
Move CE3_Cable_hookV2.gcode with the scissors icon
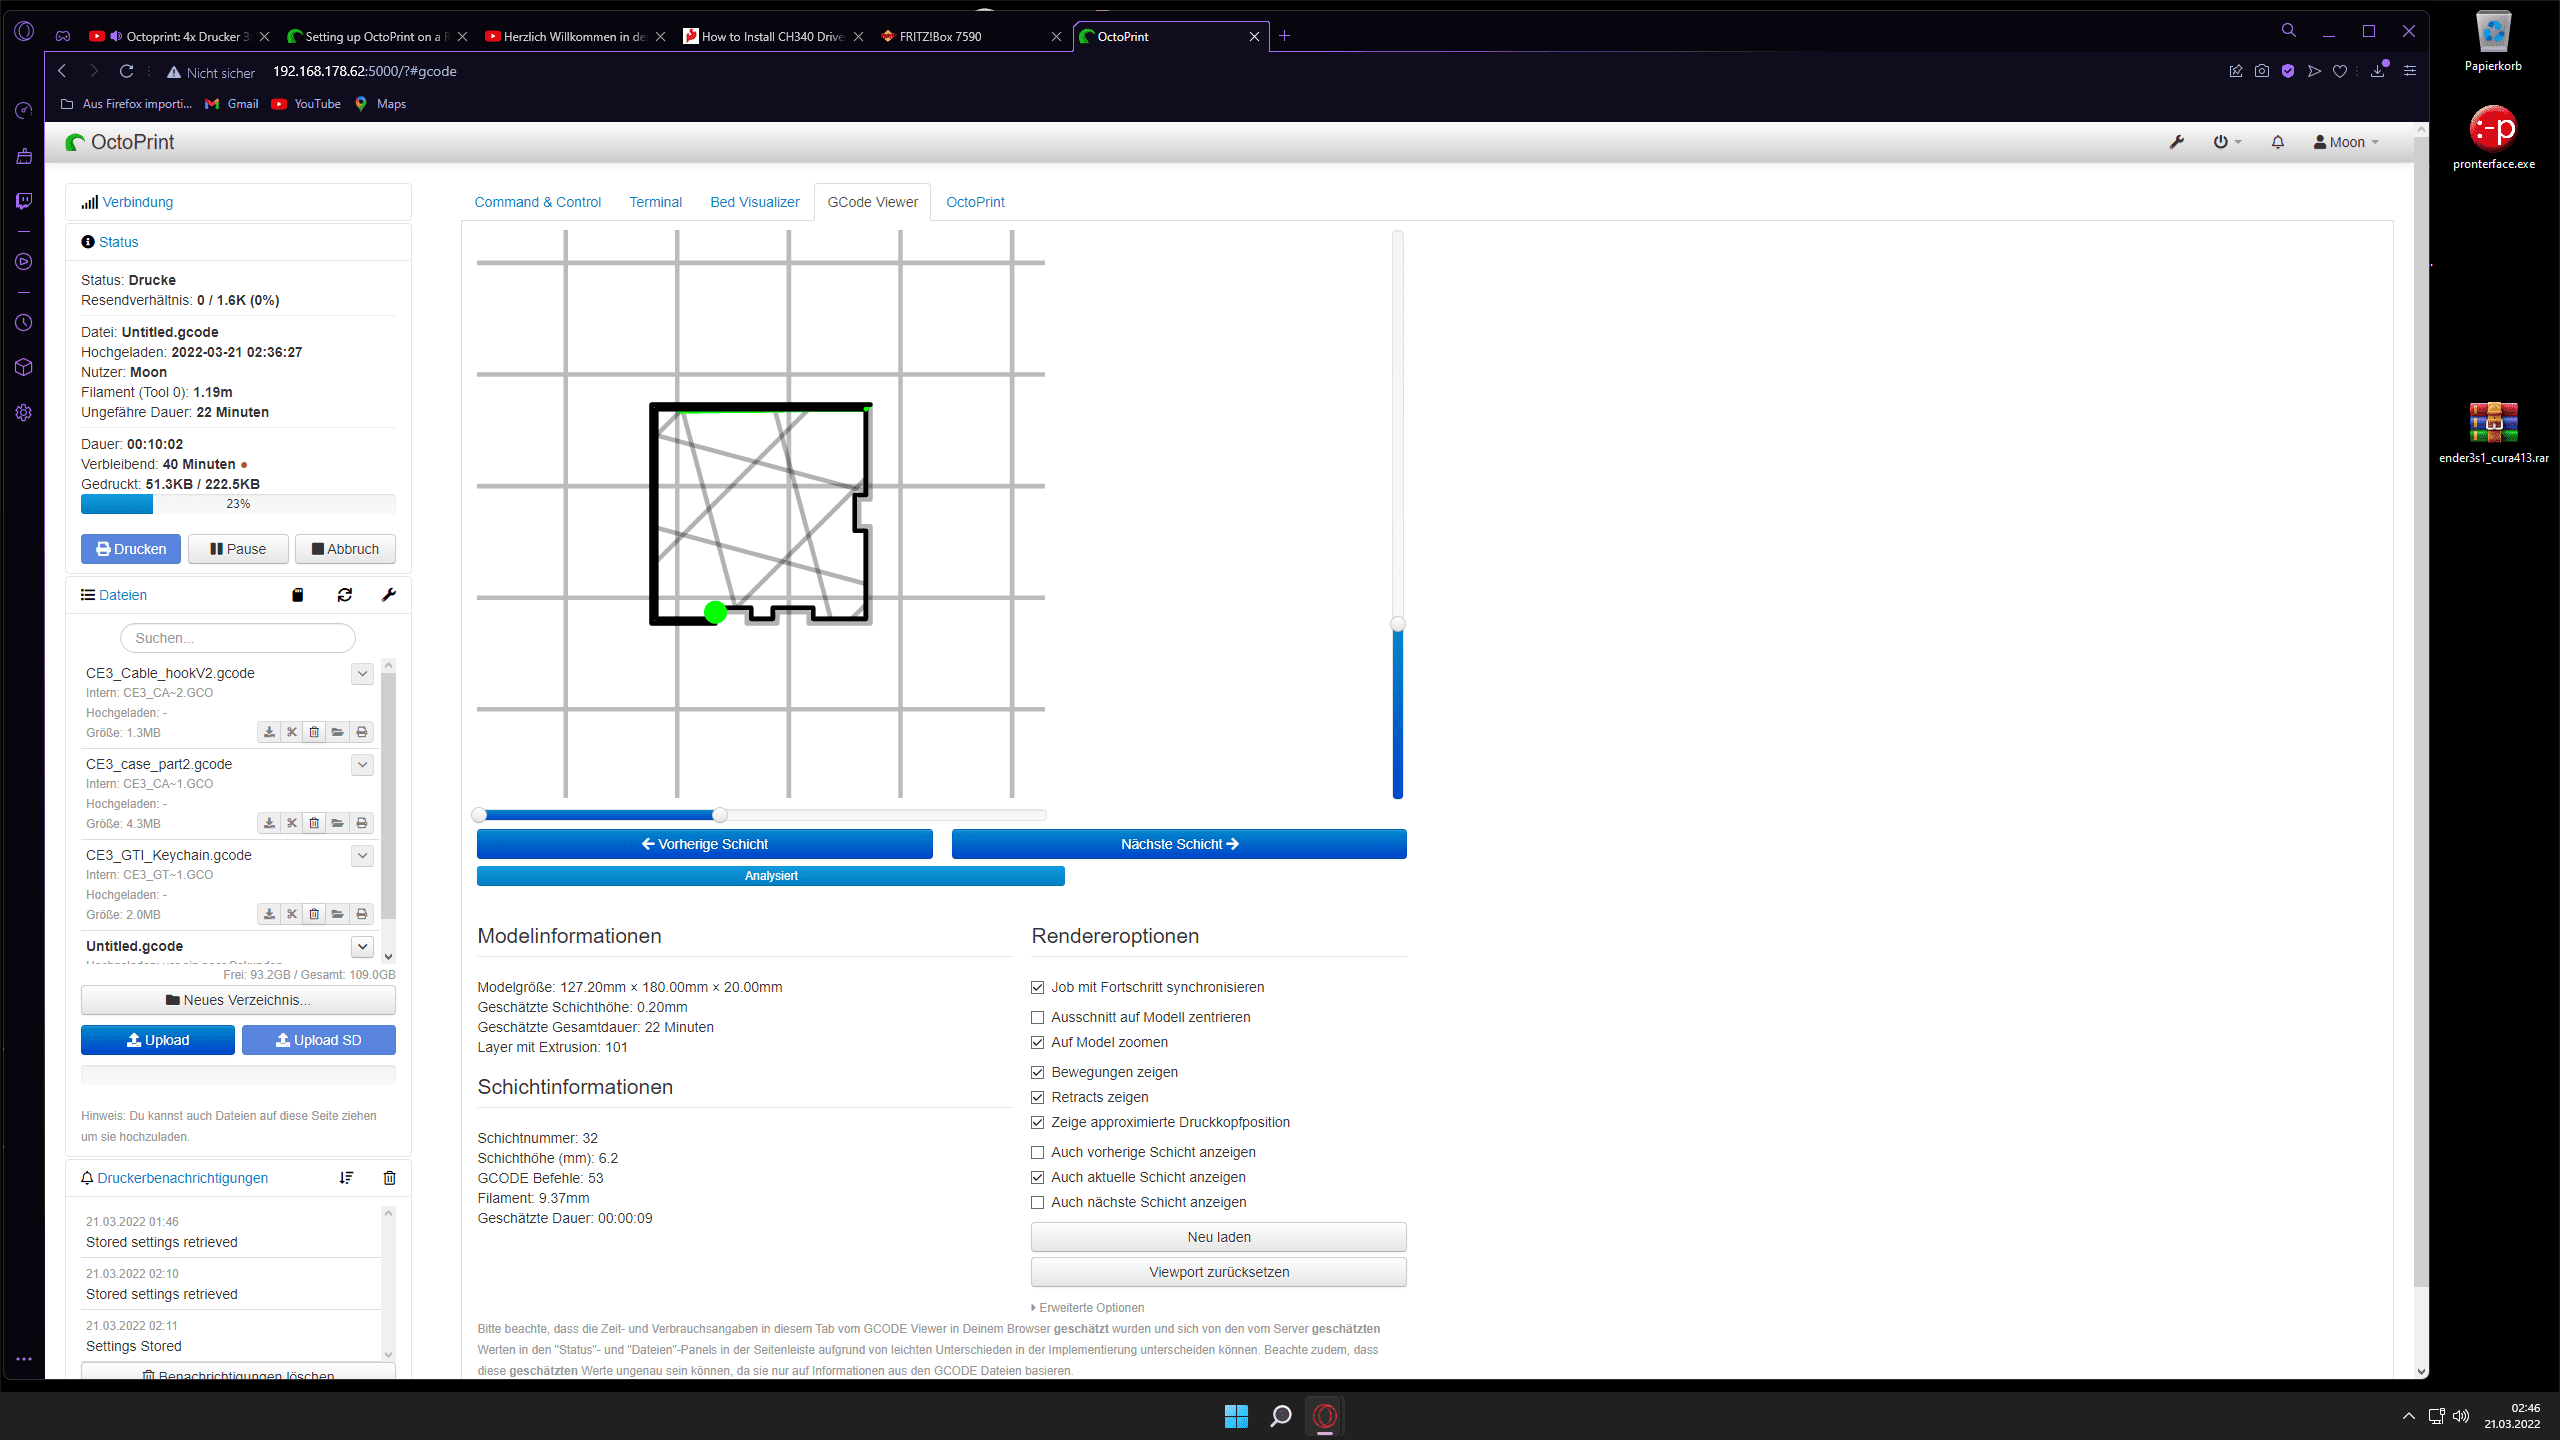[x=292, y=732]
